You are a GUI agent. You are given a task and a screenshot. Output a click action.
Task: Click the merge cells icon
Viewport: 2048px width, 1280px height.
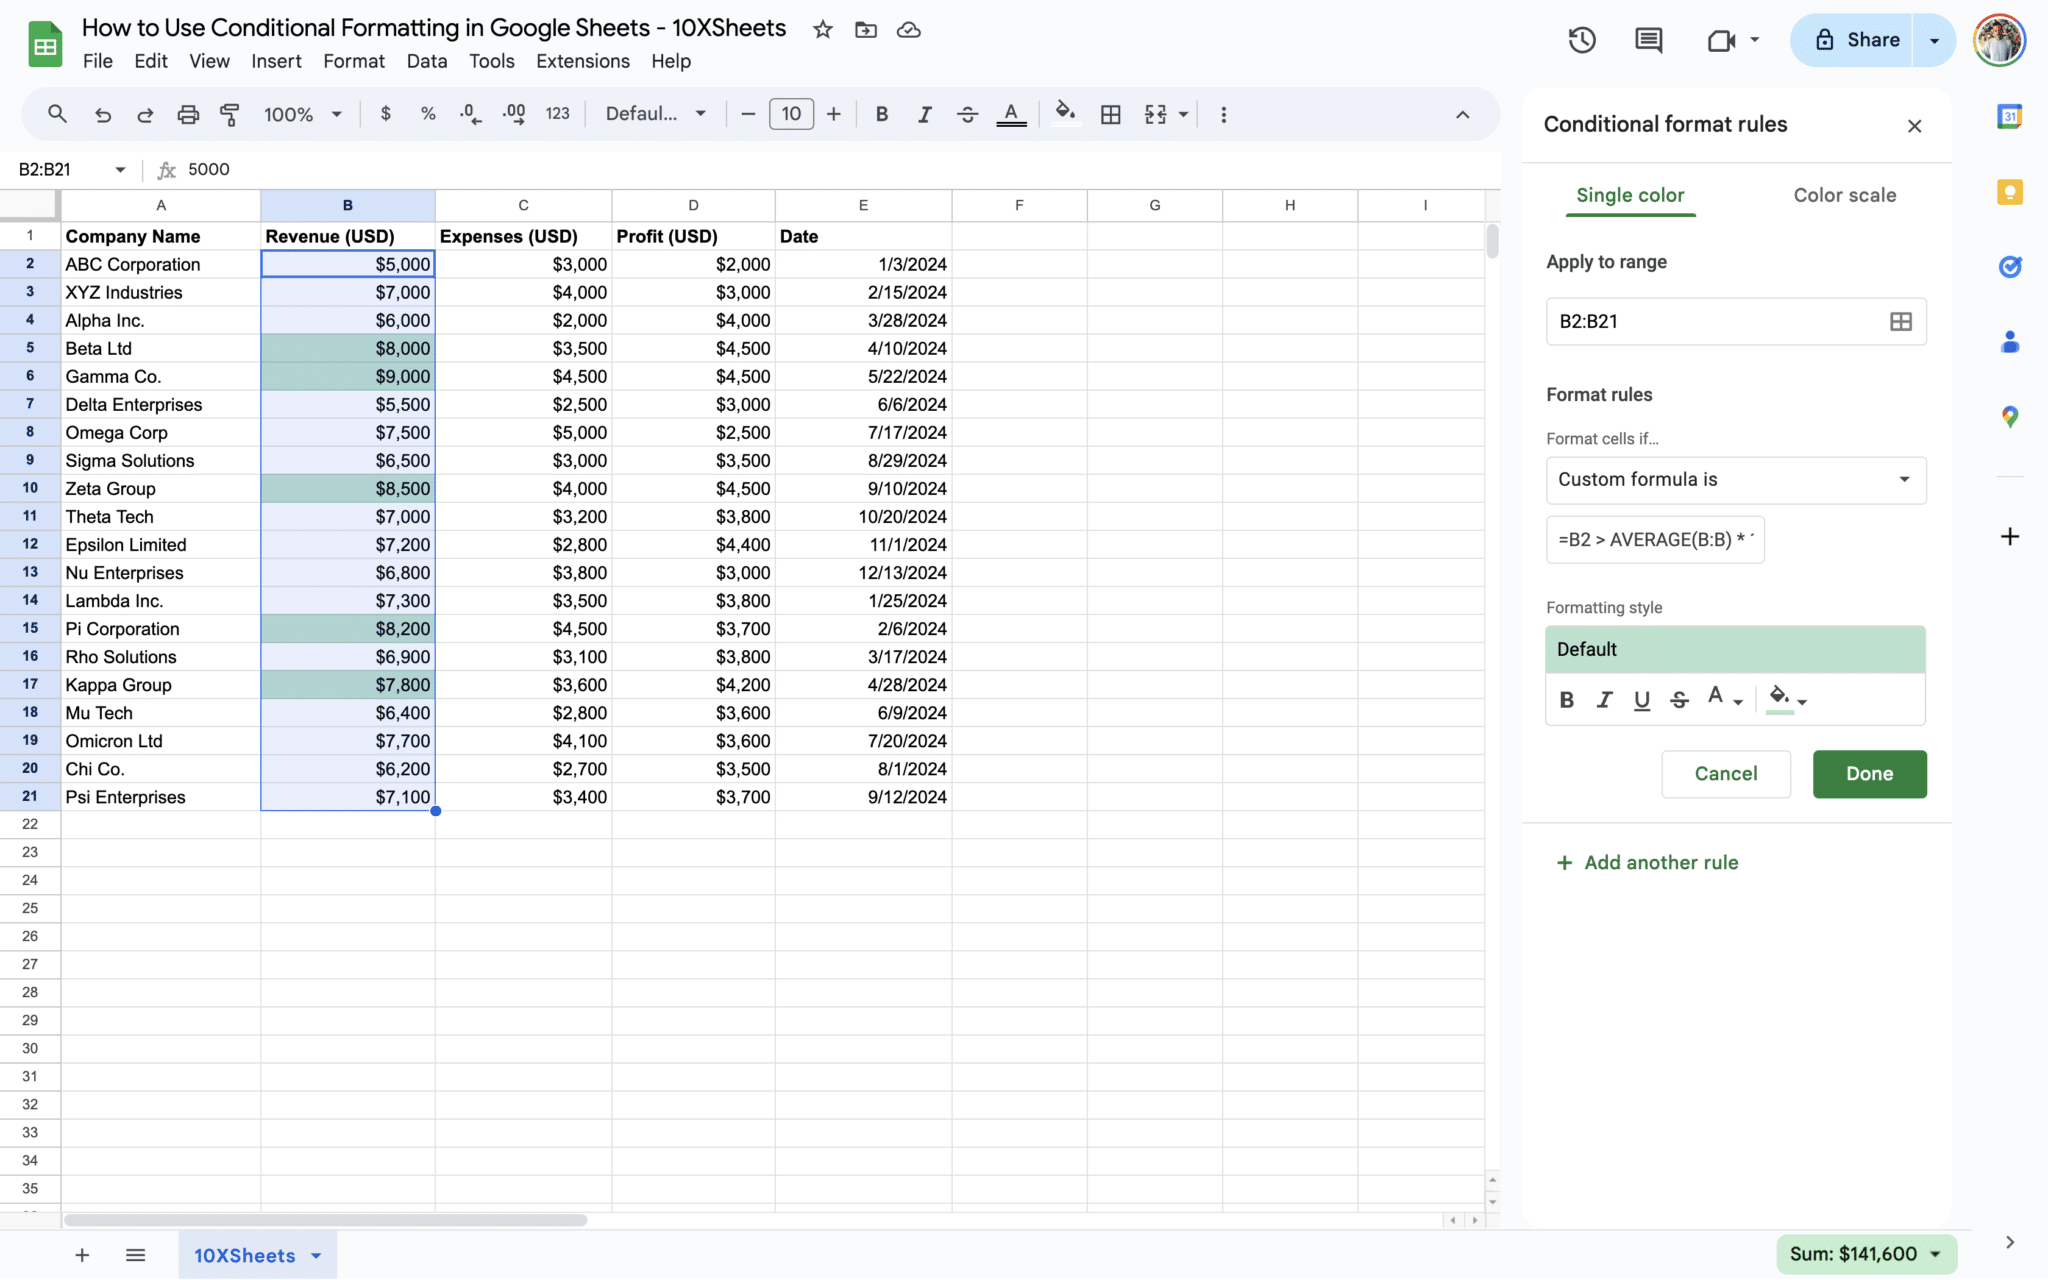(1155, 114)
